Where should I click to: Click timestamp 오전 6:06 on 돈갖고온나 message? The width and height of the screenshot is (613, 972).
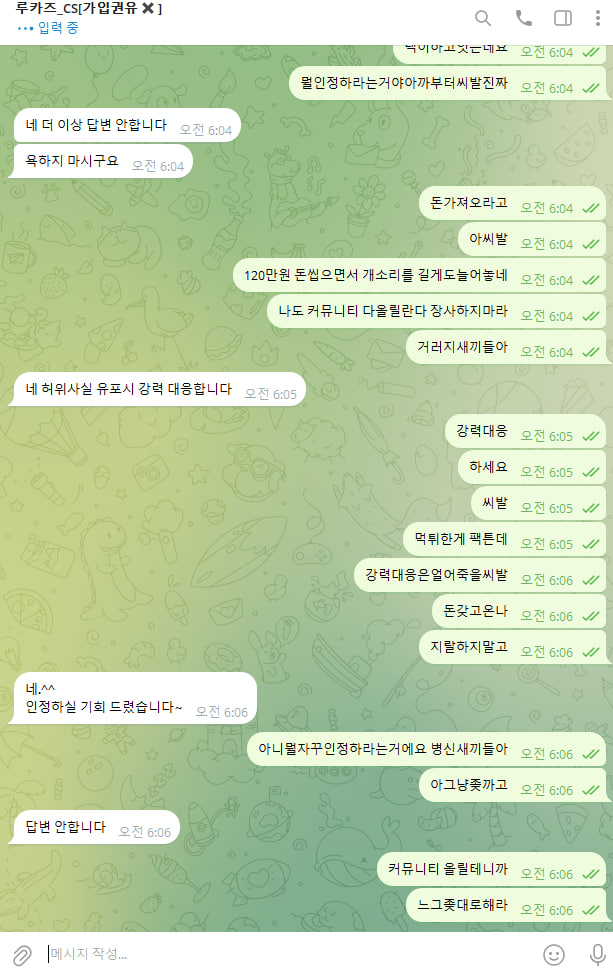pos(547,616)
